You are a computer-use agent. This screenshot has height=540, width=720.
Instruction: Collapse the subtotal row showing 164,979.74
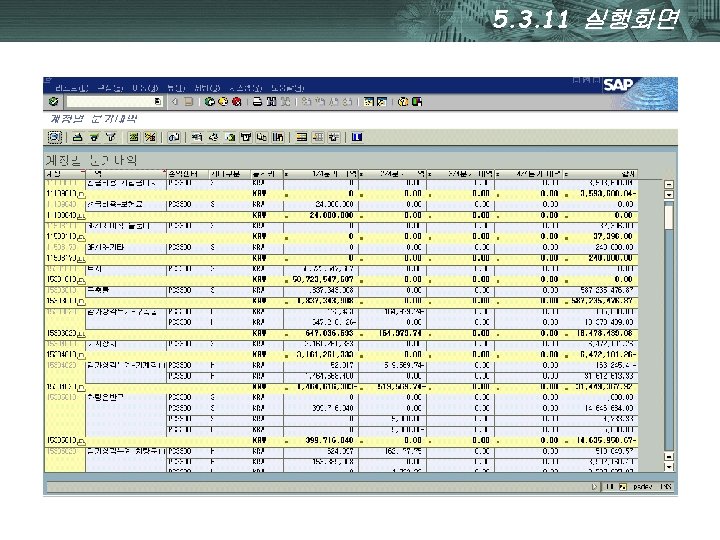pos(82,335)
